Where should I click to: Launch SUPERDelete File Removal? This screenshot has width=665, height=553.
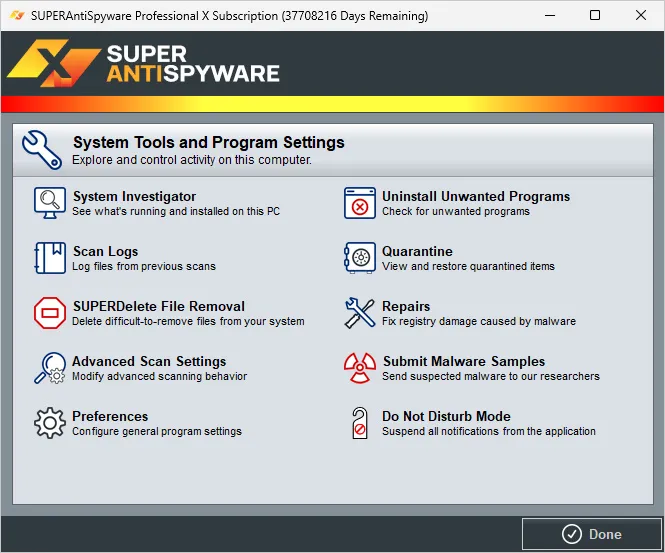coord(159,306)
